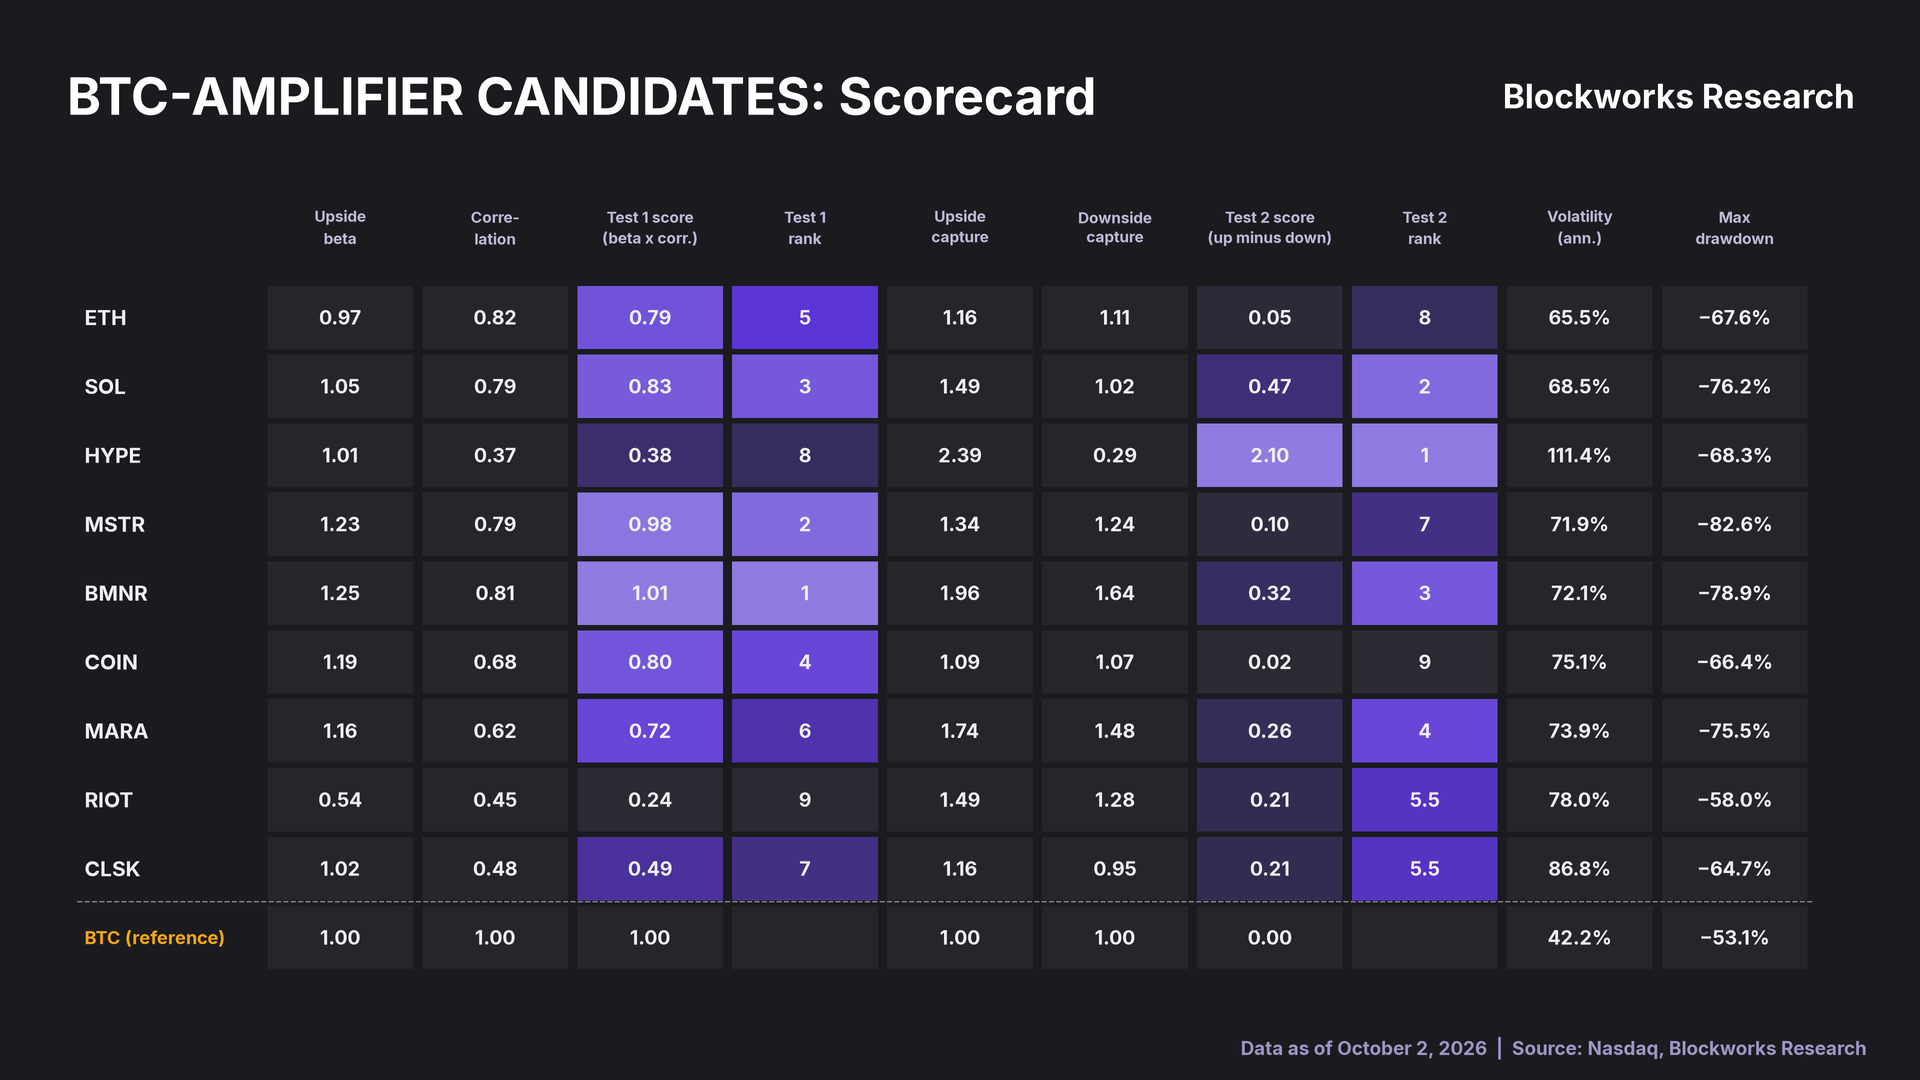
Task: Click the Upside beta column header
Action: (340, 228)
